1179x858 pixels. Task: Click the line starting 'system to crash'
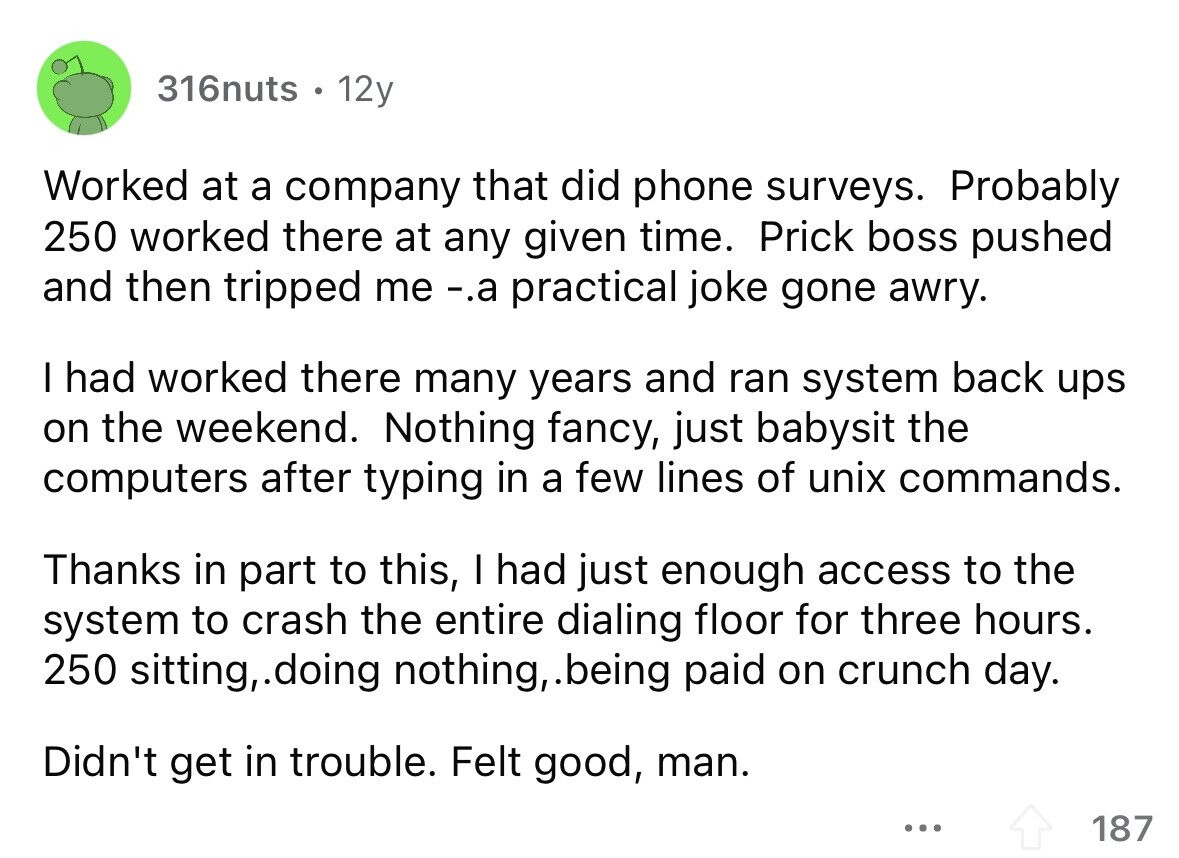click(x=568, y=620)
